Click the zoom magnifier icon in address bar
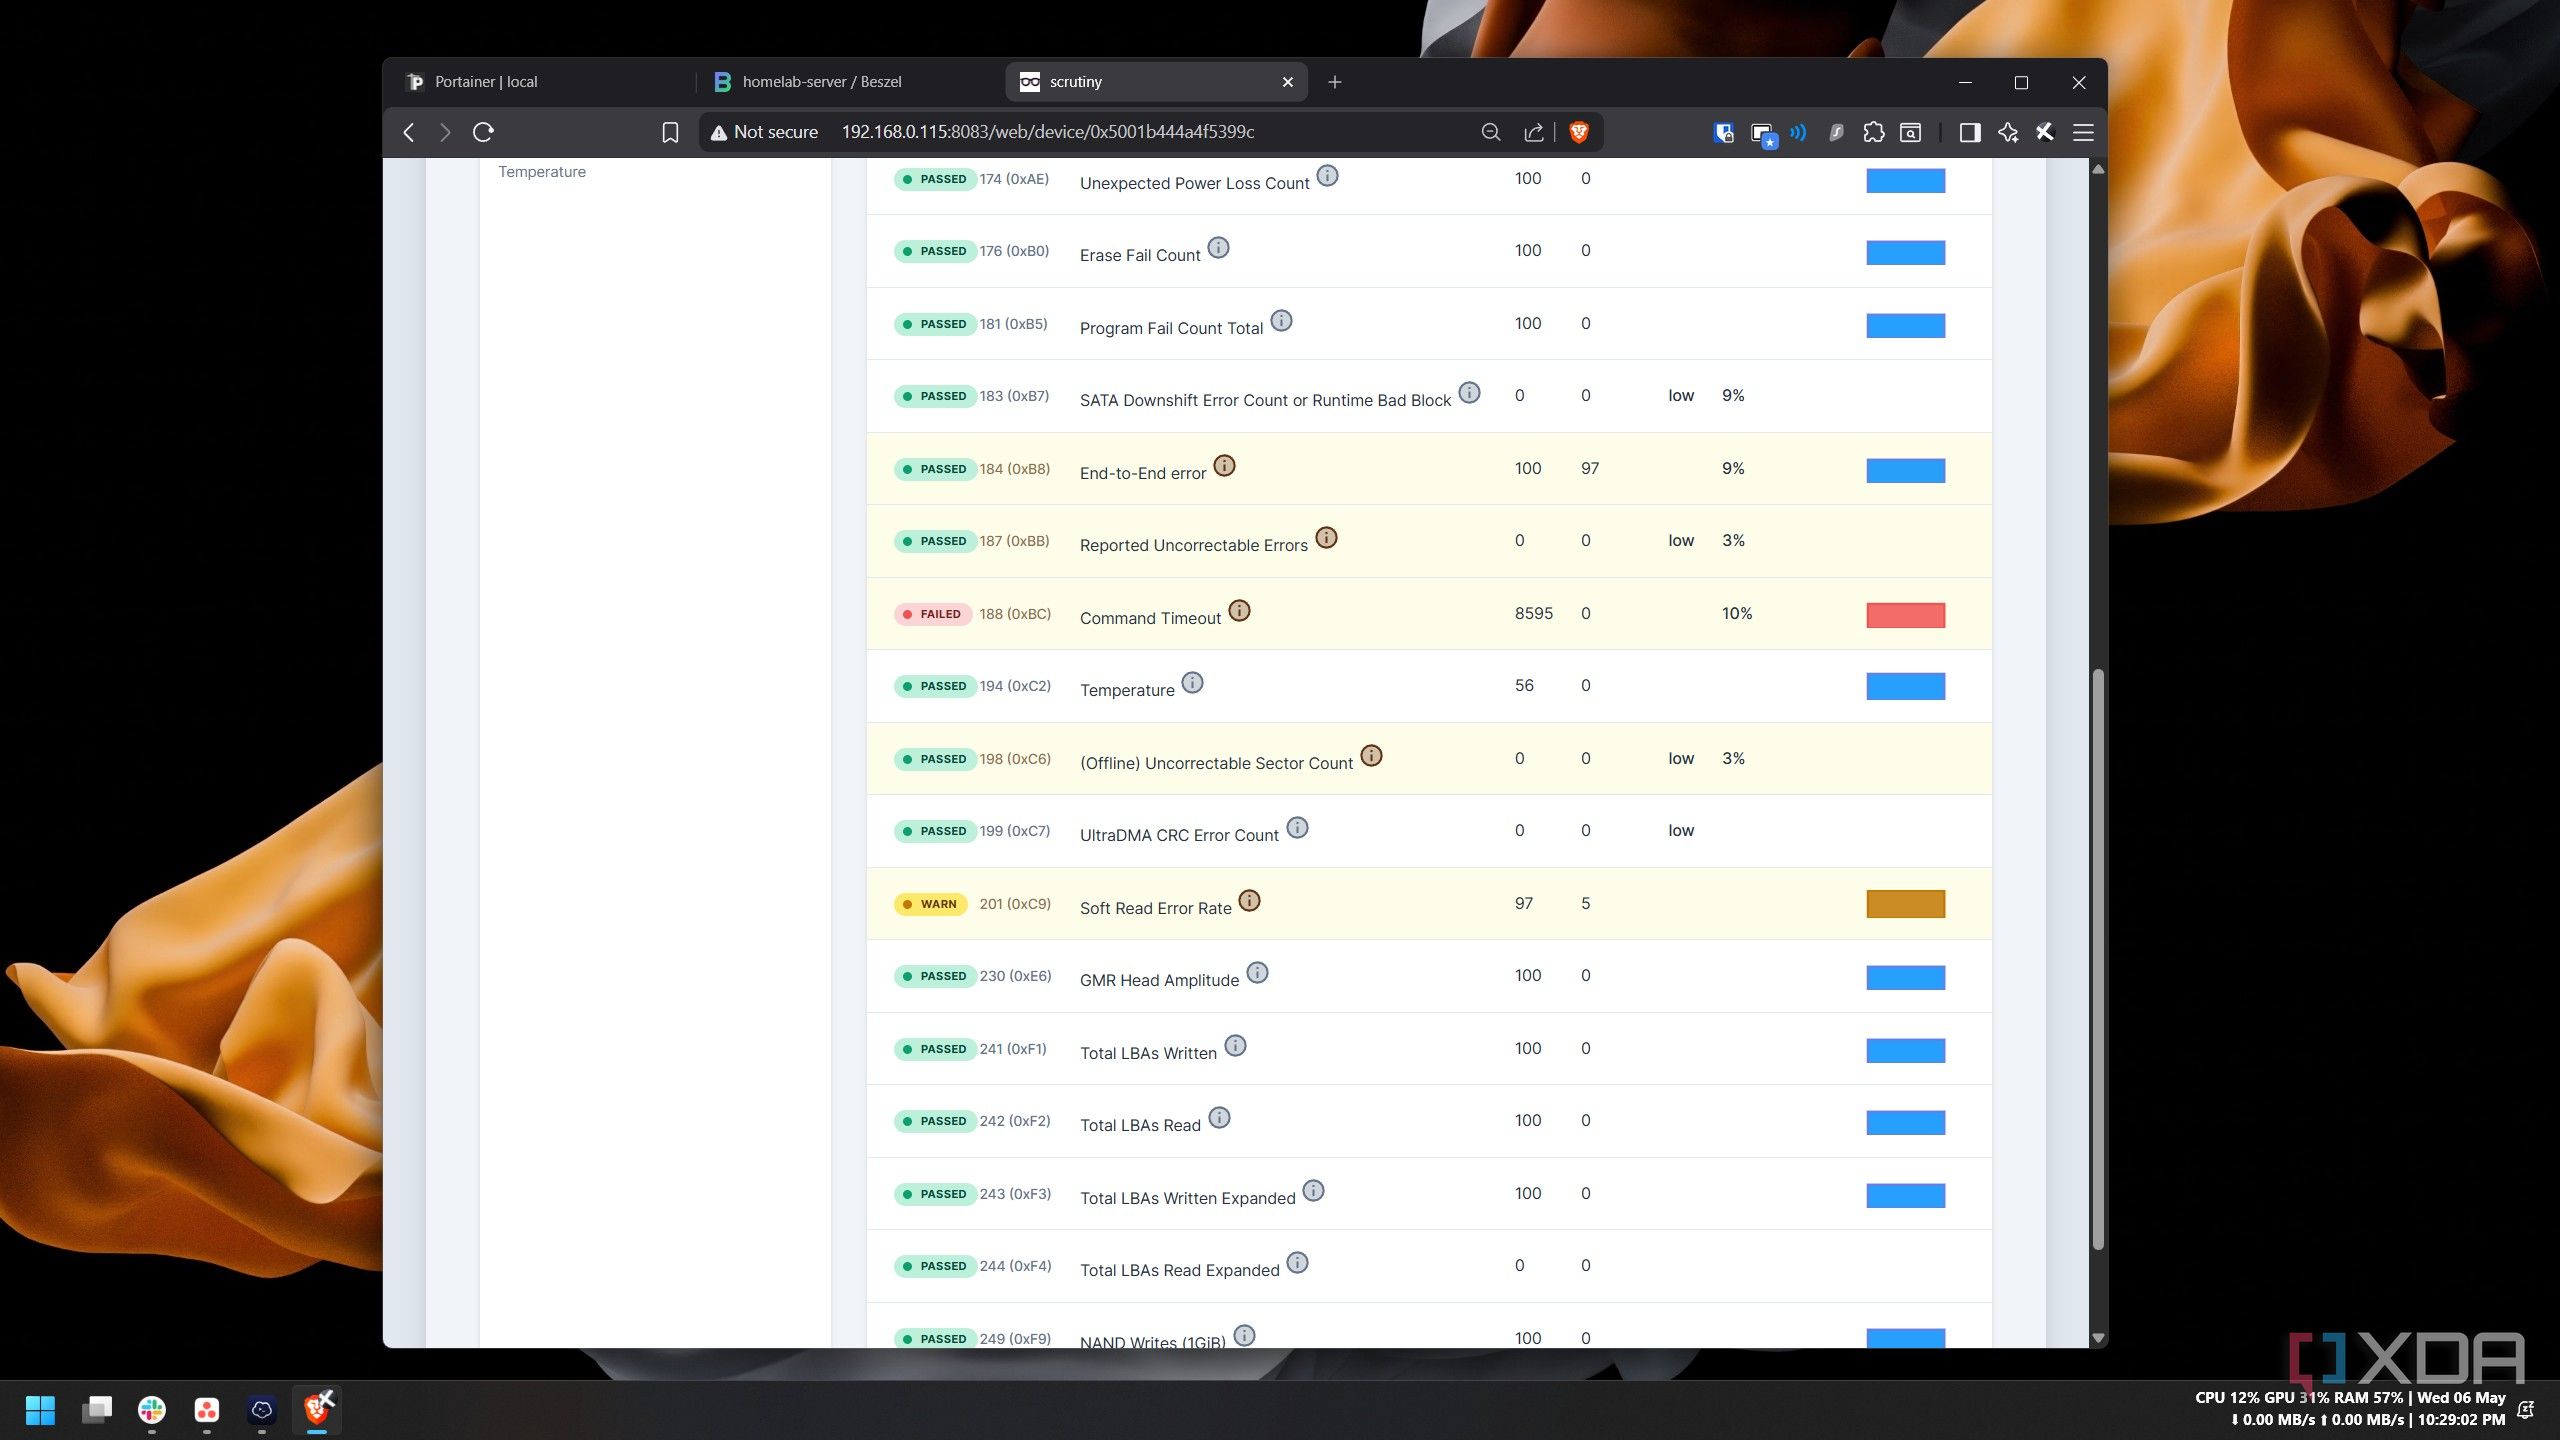Viewport: 2560px width, 1440px height. [1491, 132]
